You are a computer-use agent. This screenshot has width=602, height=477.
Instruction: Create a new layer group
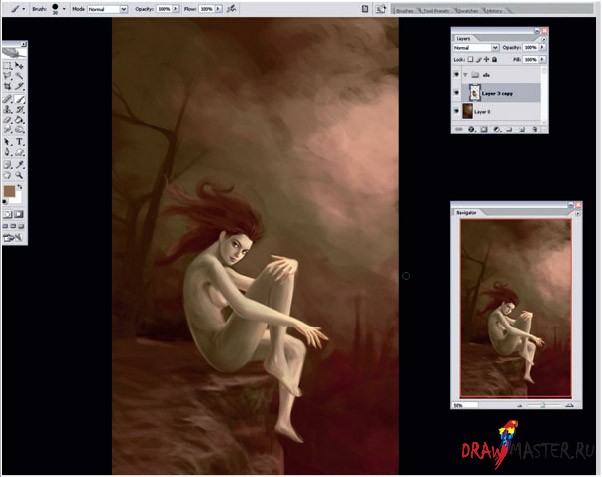click(509, 129)
